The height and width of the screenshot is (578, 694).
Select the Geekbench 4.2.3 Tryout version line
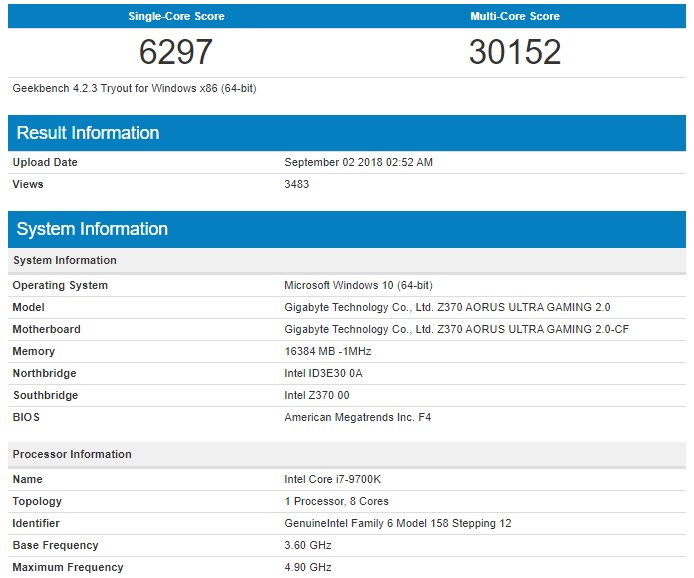coord(134,89)
